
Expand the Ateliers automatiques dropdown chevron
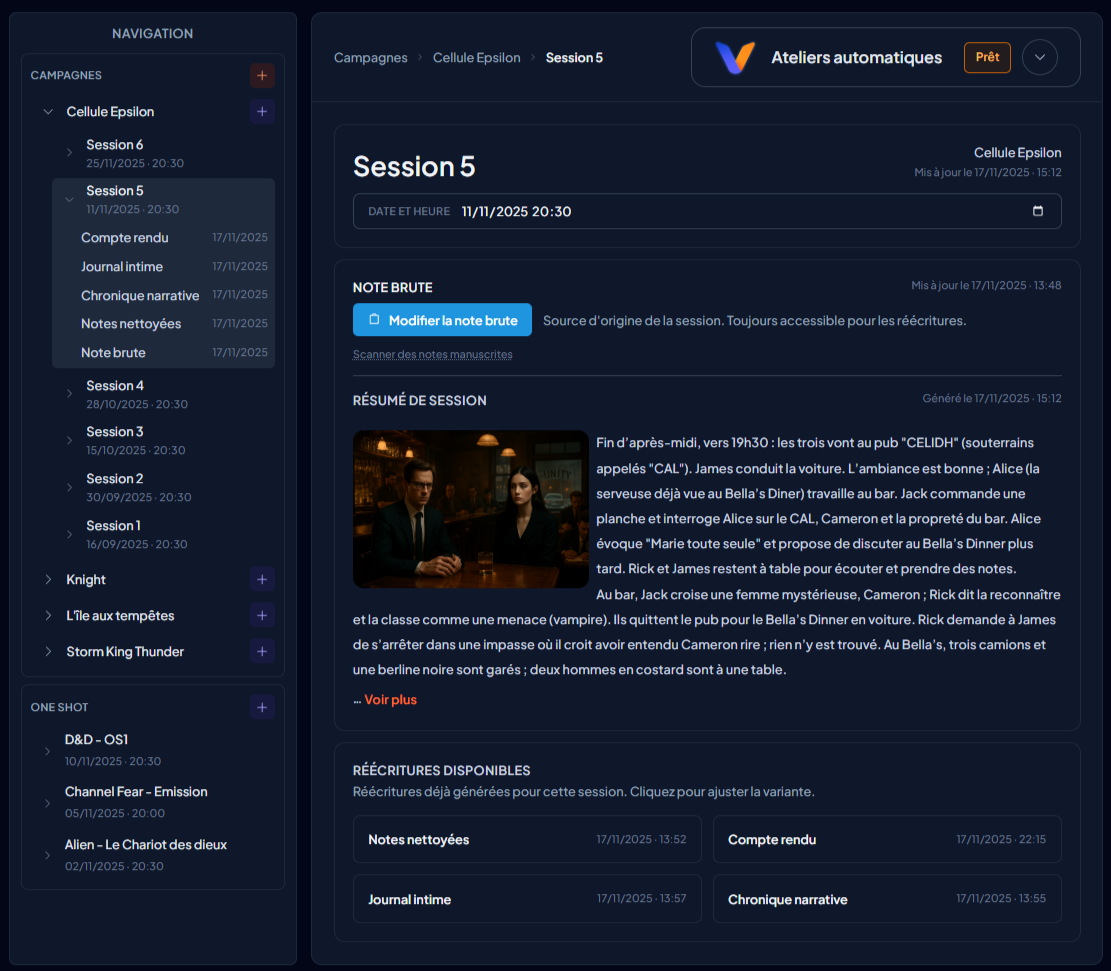click(x=1039, y=57)
